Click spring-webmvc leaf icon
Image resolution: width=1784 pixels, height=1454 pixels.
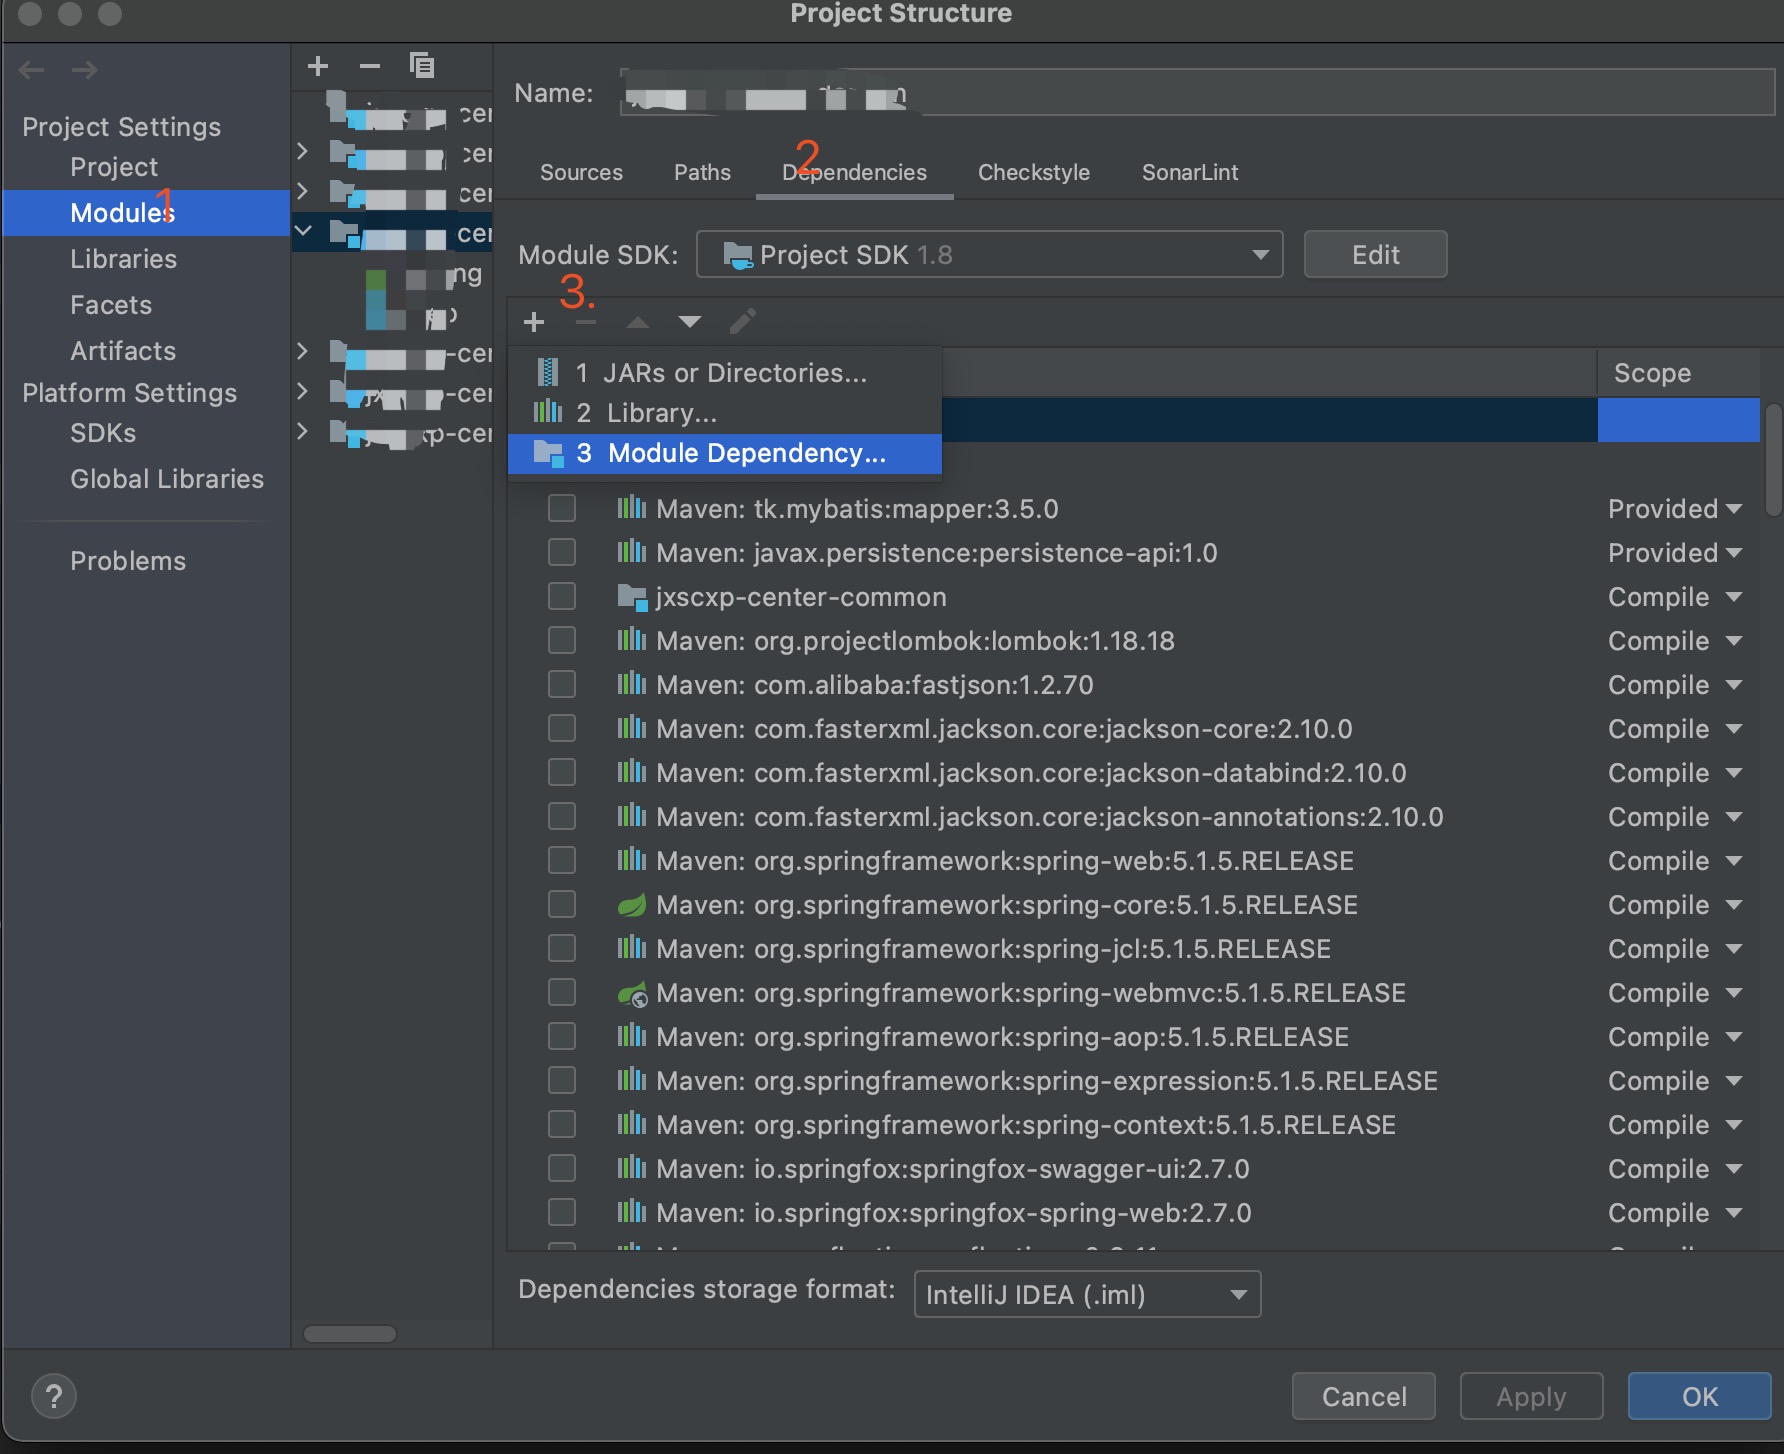(632, 993)
